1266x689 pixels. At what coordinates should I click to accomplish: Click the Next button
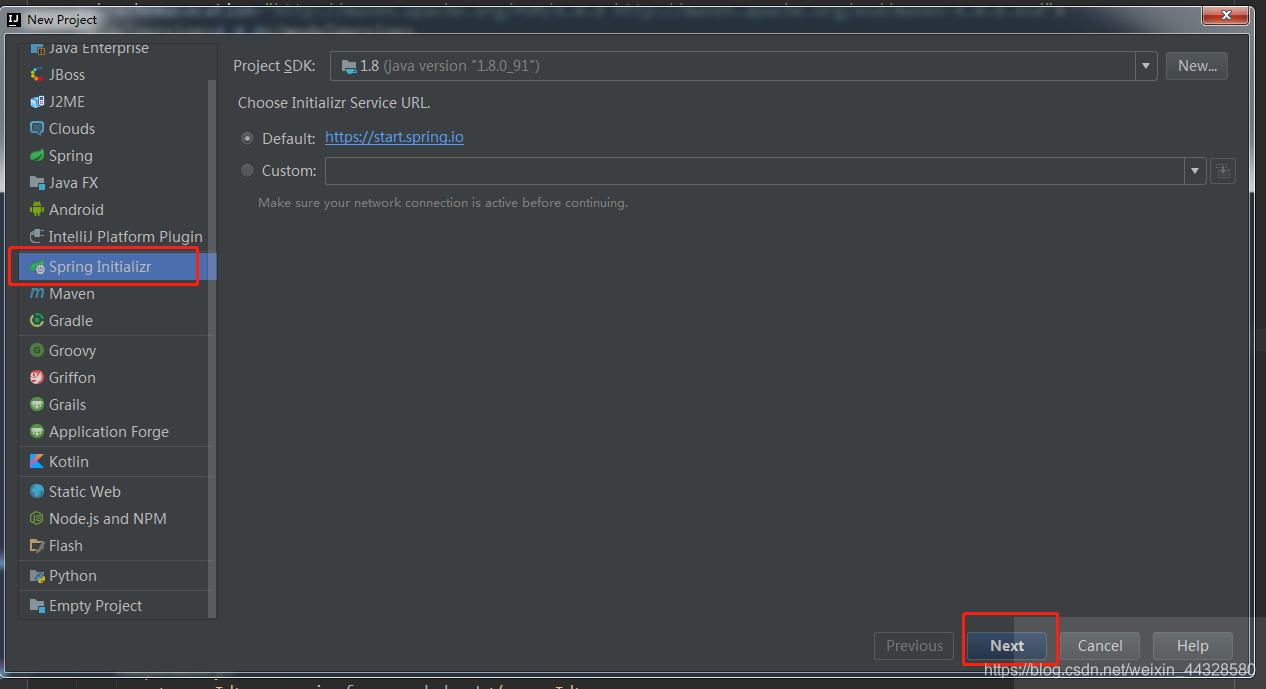[1007, 646]
